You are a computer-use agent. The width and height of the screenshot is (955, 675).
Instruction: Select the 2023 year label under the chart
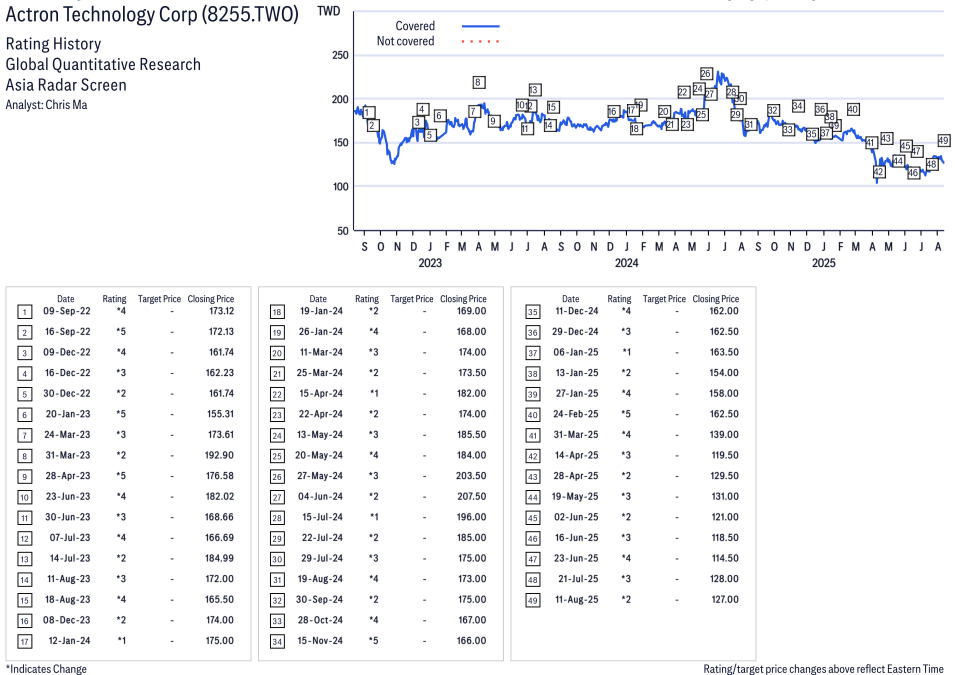(430, 263)
